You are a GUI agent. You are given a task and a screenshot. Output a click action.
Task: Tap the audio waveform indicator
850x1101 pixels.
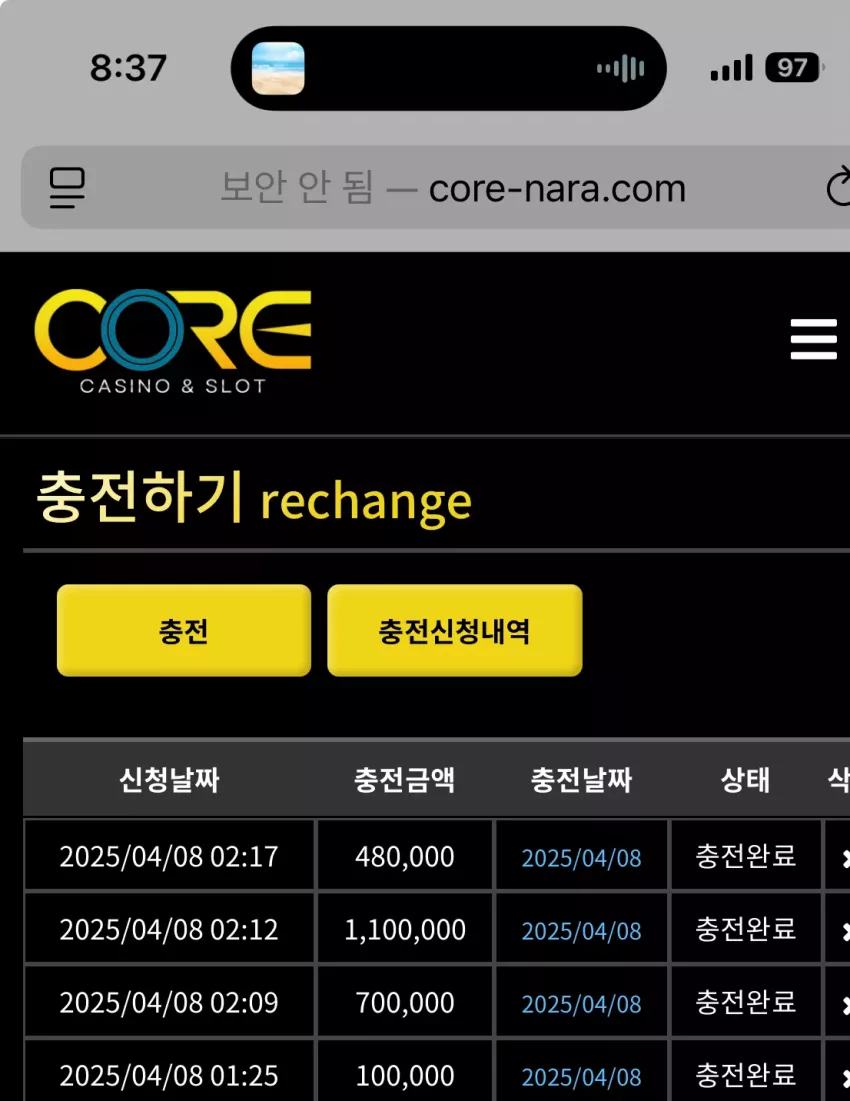tap(620, 69)
